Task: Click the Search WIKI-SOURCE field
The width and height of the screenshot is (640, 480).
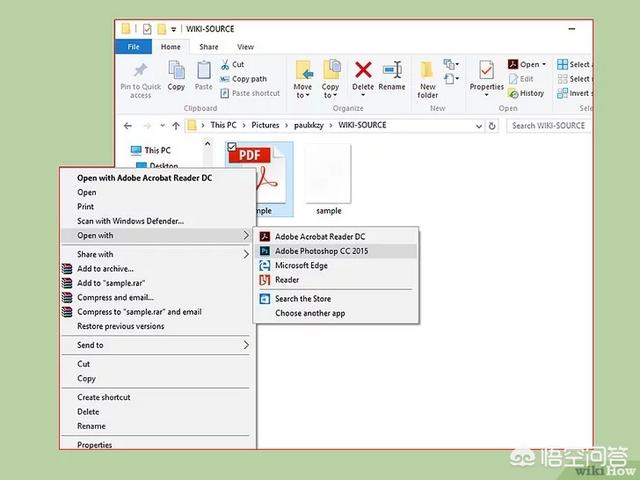Action: tap(548, 126)
